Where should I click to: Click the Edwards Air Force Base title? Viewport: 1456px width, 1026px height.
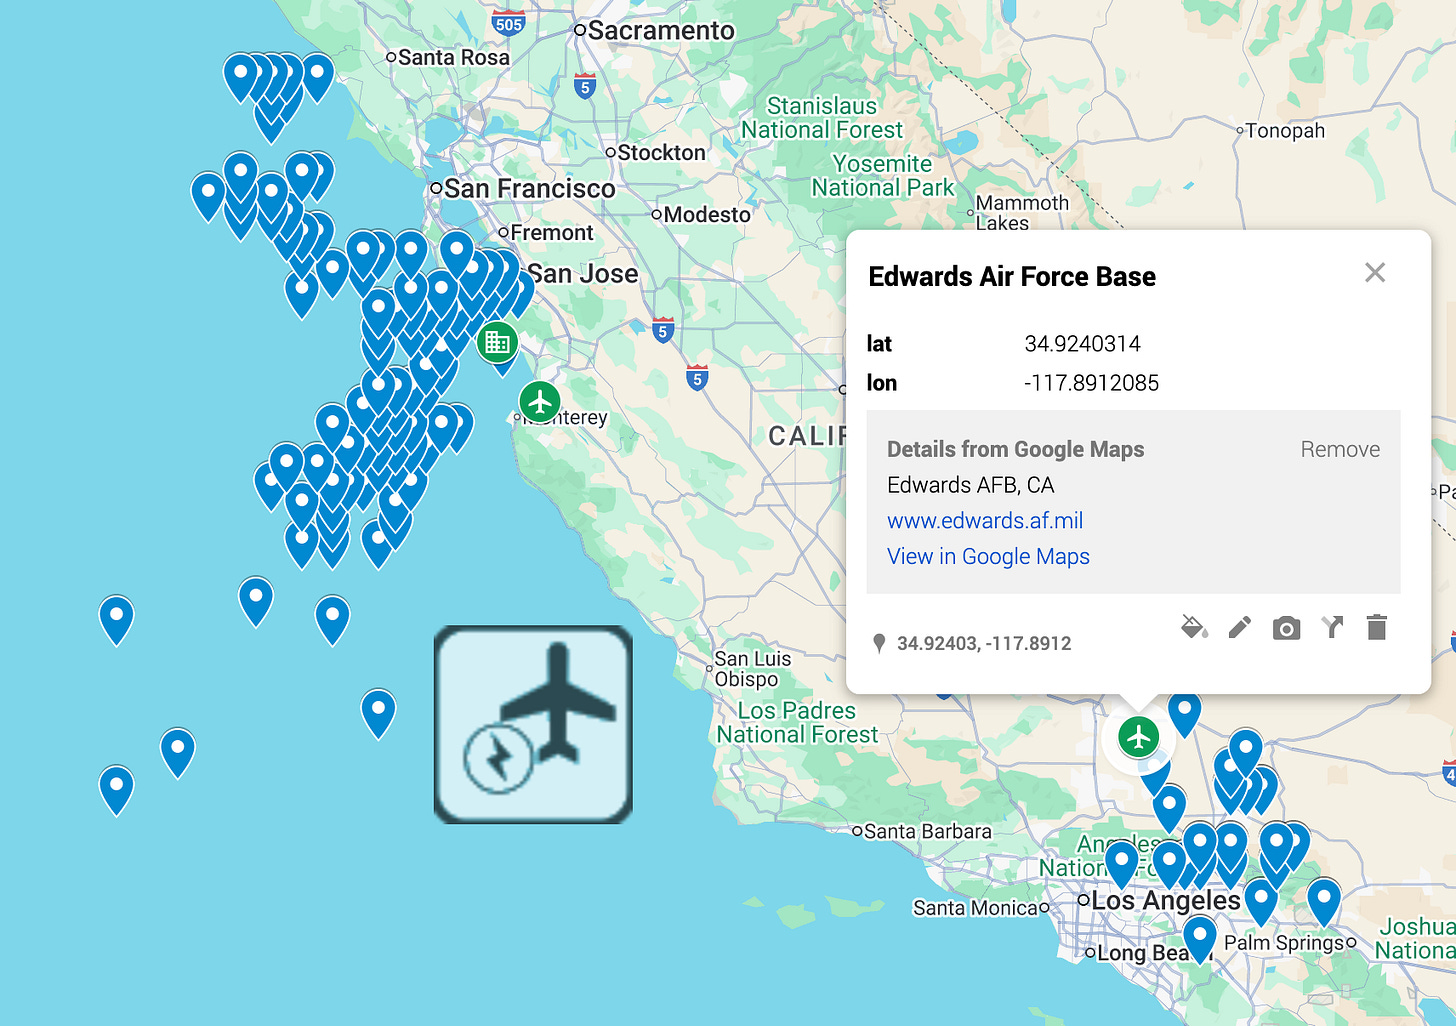(x=1012, y=277)
